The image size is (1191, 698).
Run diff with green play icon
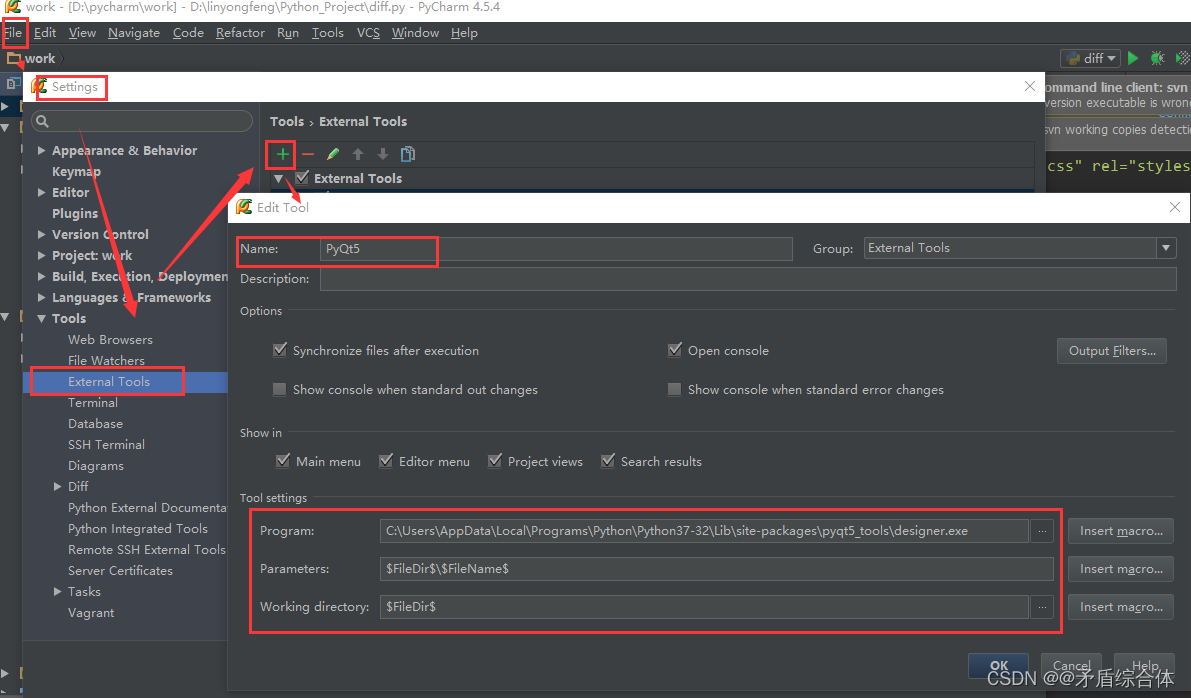[x=1133, y=58]
